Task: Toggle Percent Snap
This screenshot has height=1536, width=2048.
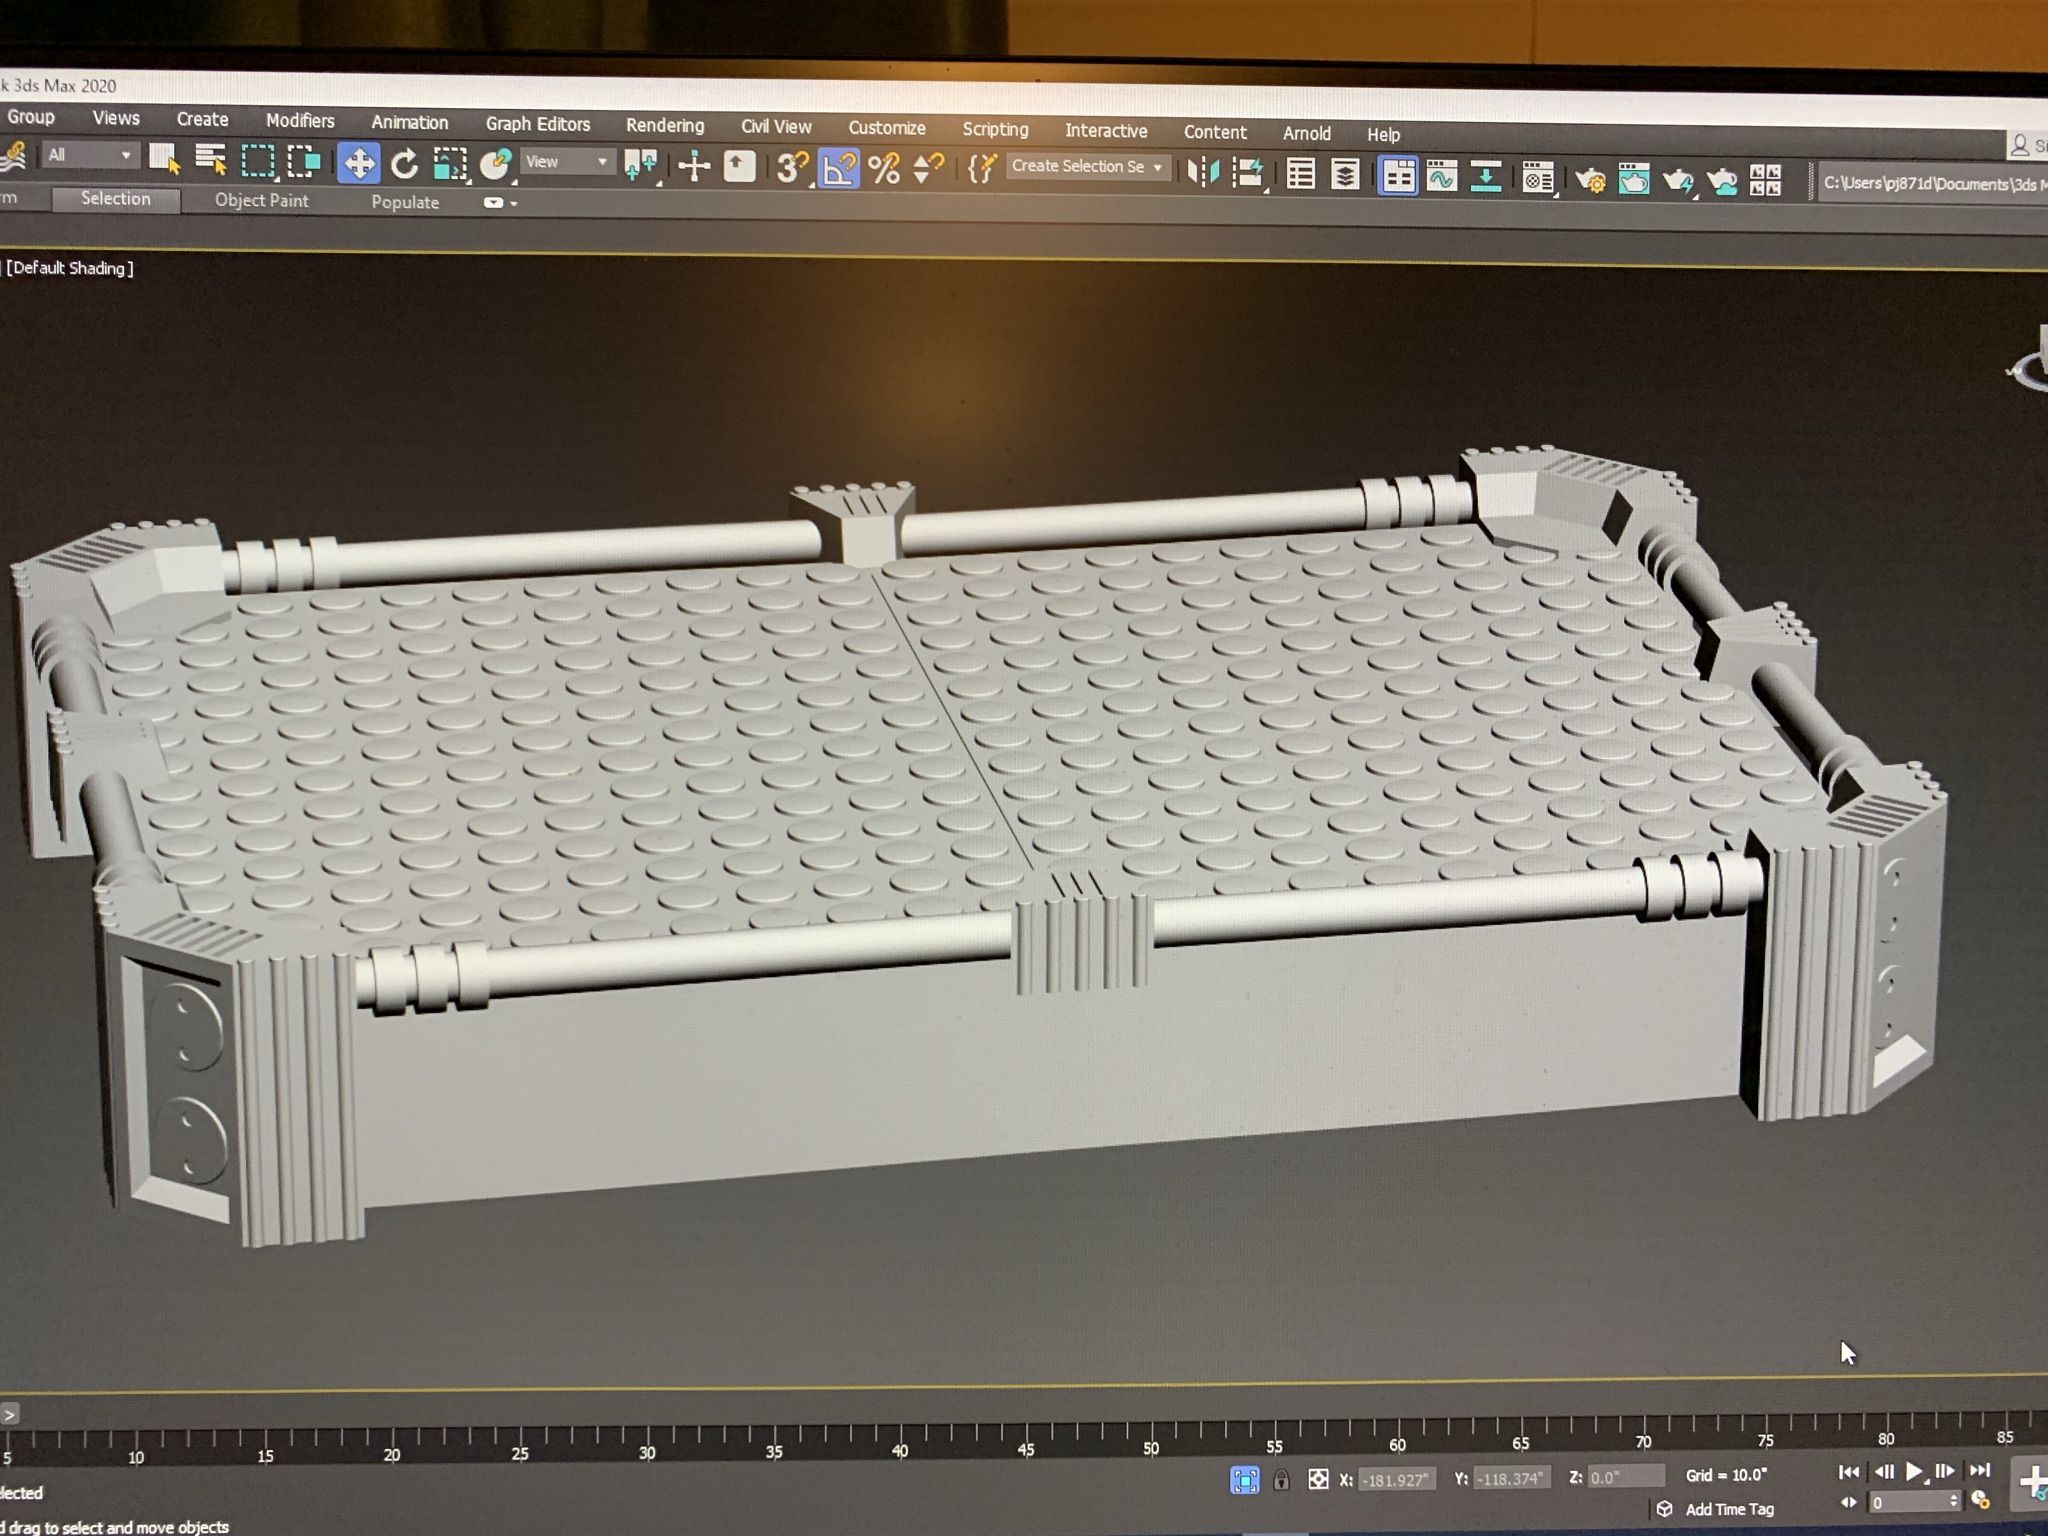Action: click(884, 169)
